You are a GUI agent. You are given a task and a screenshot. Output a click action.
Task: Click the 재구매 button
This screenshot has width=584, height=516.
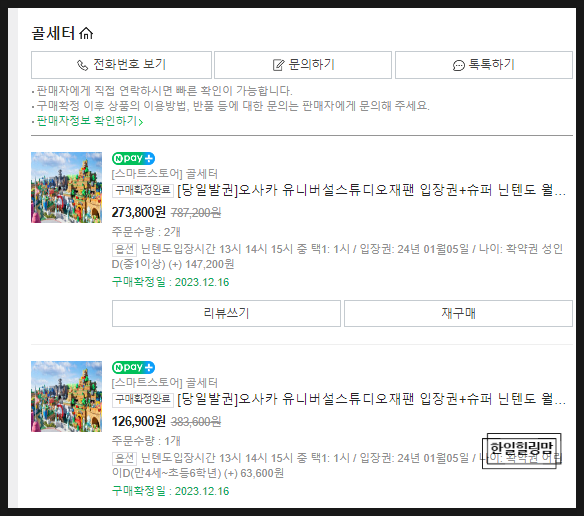coord(458,313)
